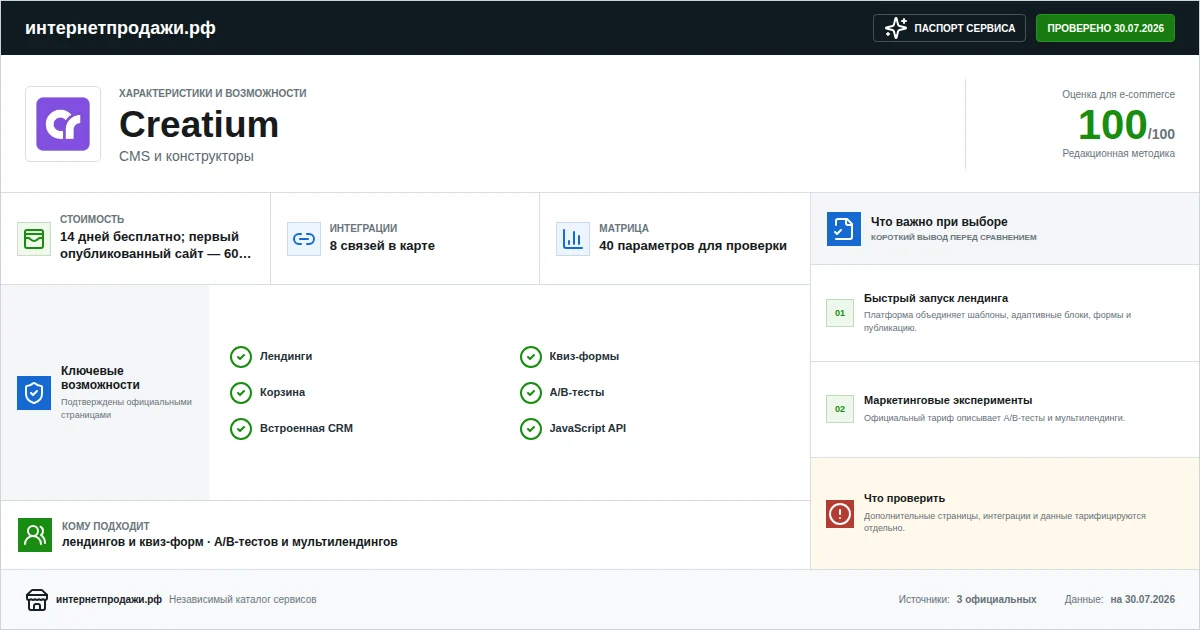The image size is (1200, 630).
Task: Click the green Проверено 30.07.2026 badge
Action: point(1105,28)
